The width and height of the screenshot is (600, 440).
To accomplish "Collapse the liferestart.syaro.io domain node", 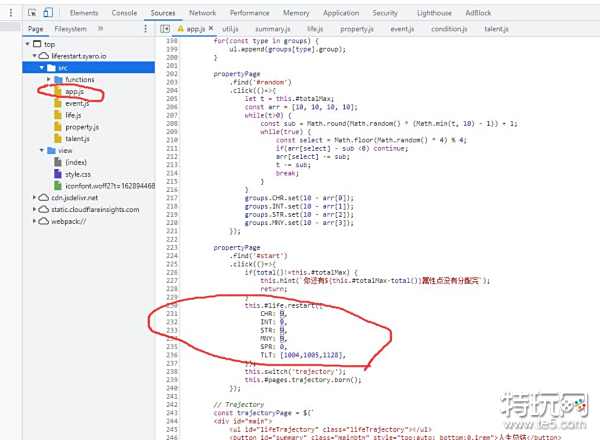I will click(x=34, y=56).
